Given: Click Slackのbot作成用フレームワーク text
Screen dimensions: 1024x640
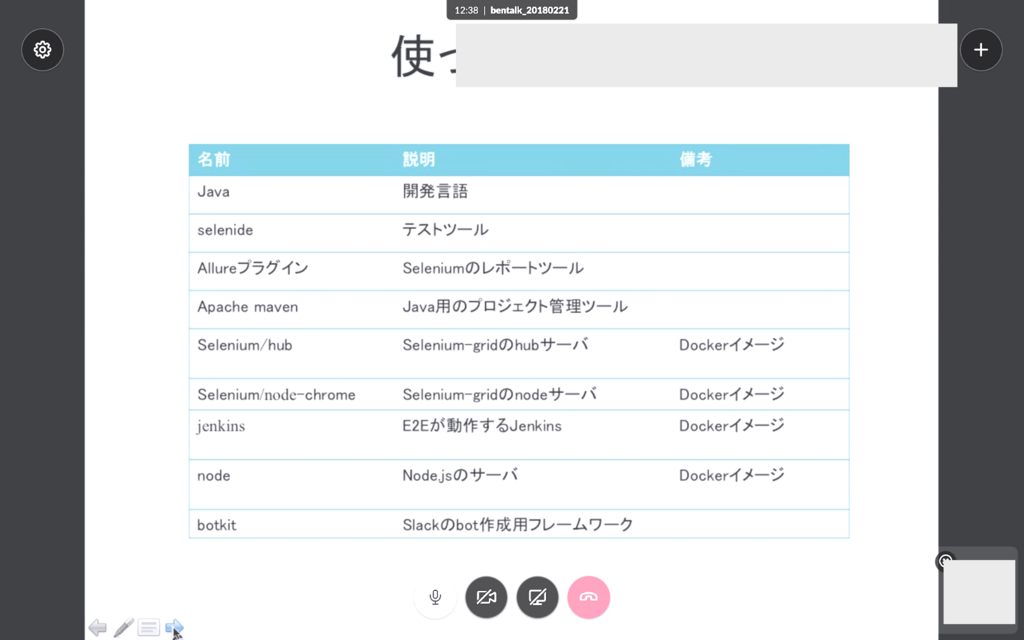Looking at the screenshot, I should [x=518, y=524].
